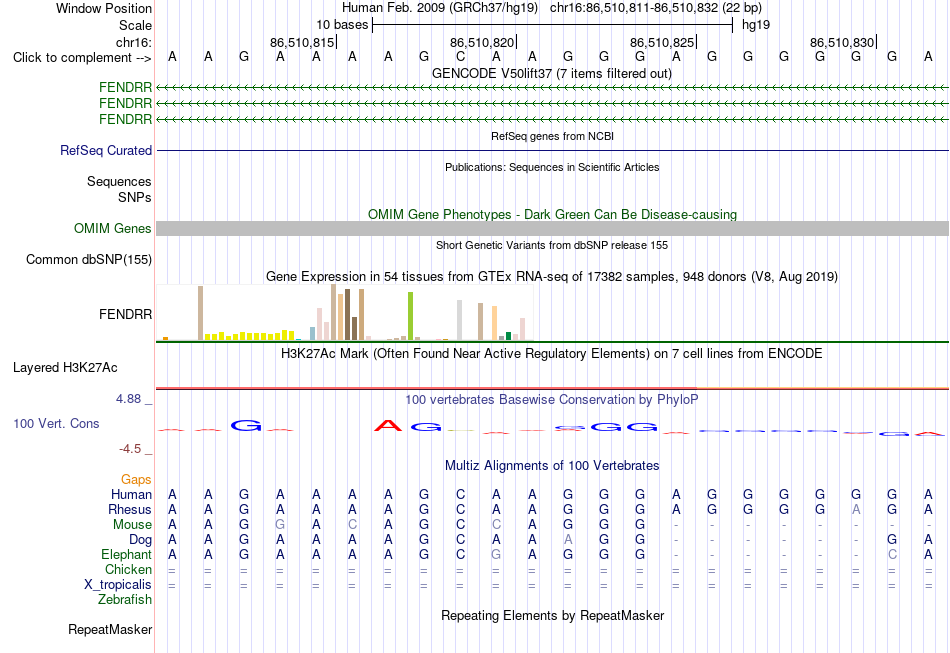Click the Sequences publications track label

click(119, 181)
